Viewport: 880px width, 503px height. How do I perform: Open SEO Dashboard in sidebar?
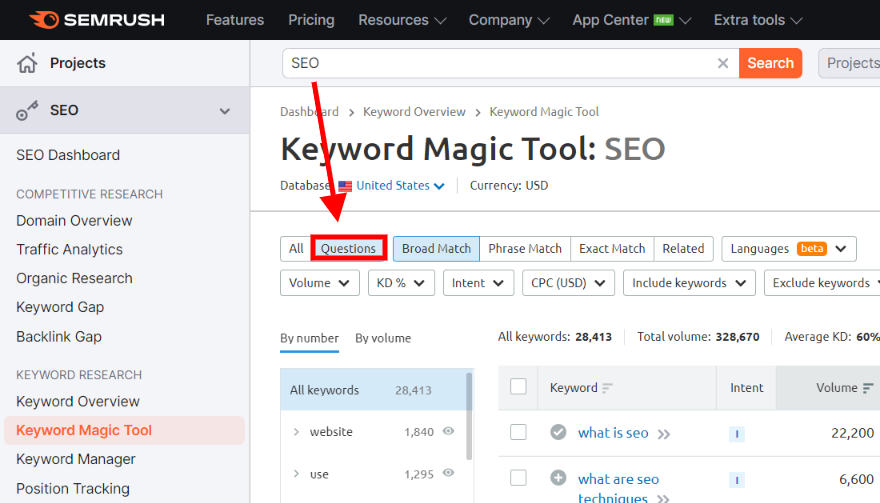pos(68,155)
